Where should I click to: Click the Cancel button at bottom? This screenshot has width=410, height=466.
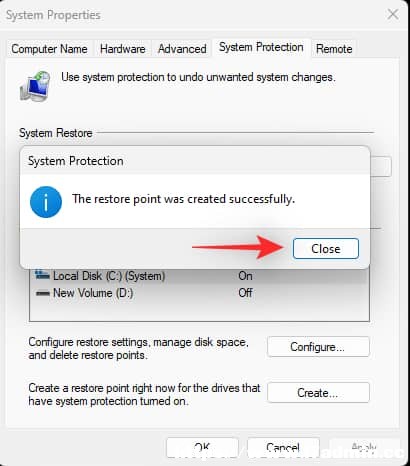[x=283, y=447]
